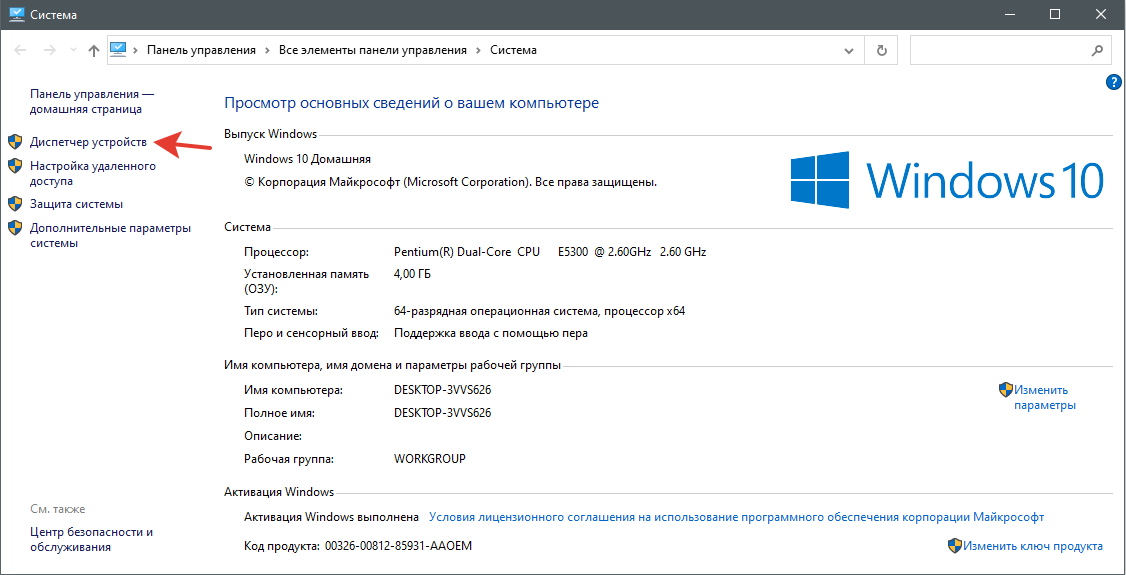The width and height of the screenshot is (1126, 575).
Task: Click shield icon next to Изменить ключ продукта
Action: [x=954, y=546]
